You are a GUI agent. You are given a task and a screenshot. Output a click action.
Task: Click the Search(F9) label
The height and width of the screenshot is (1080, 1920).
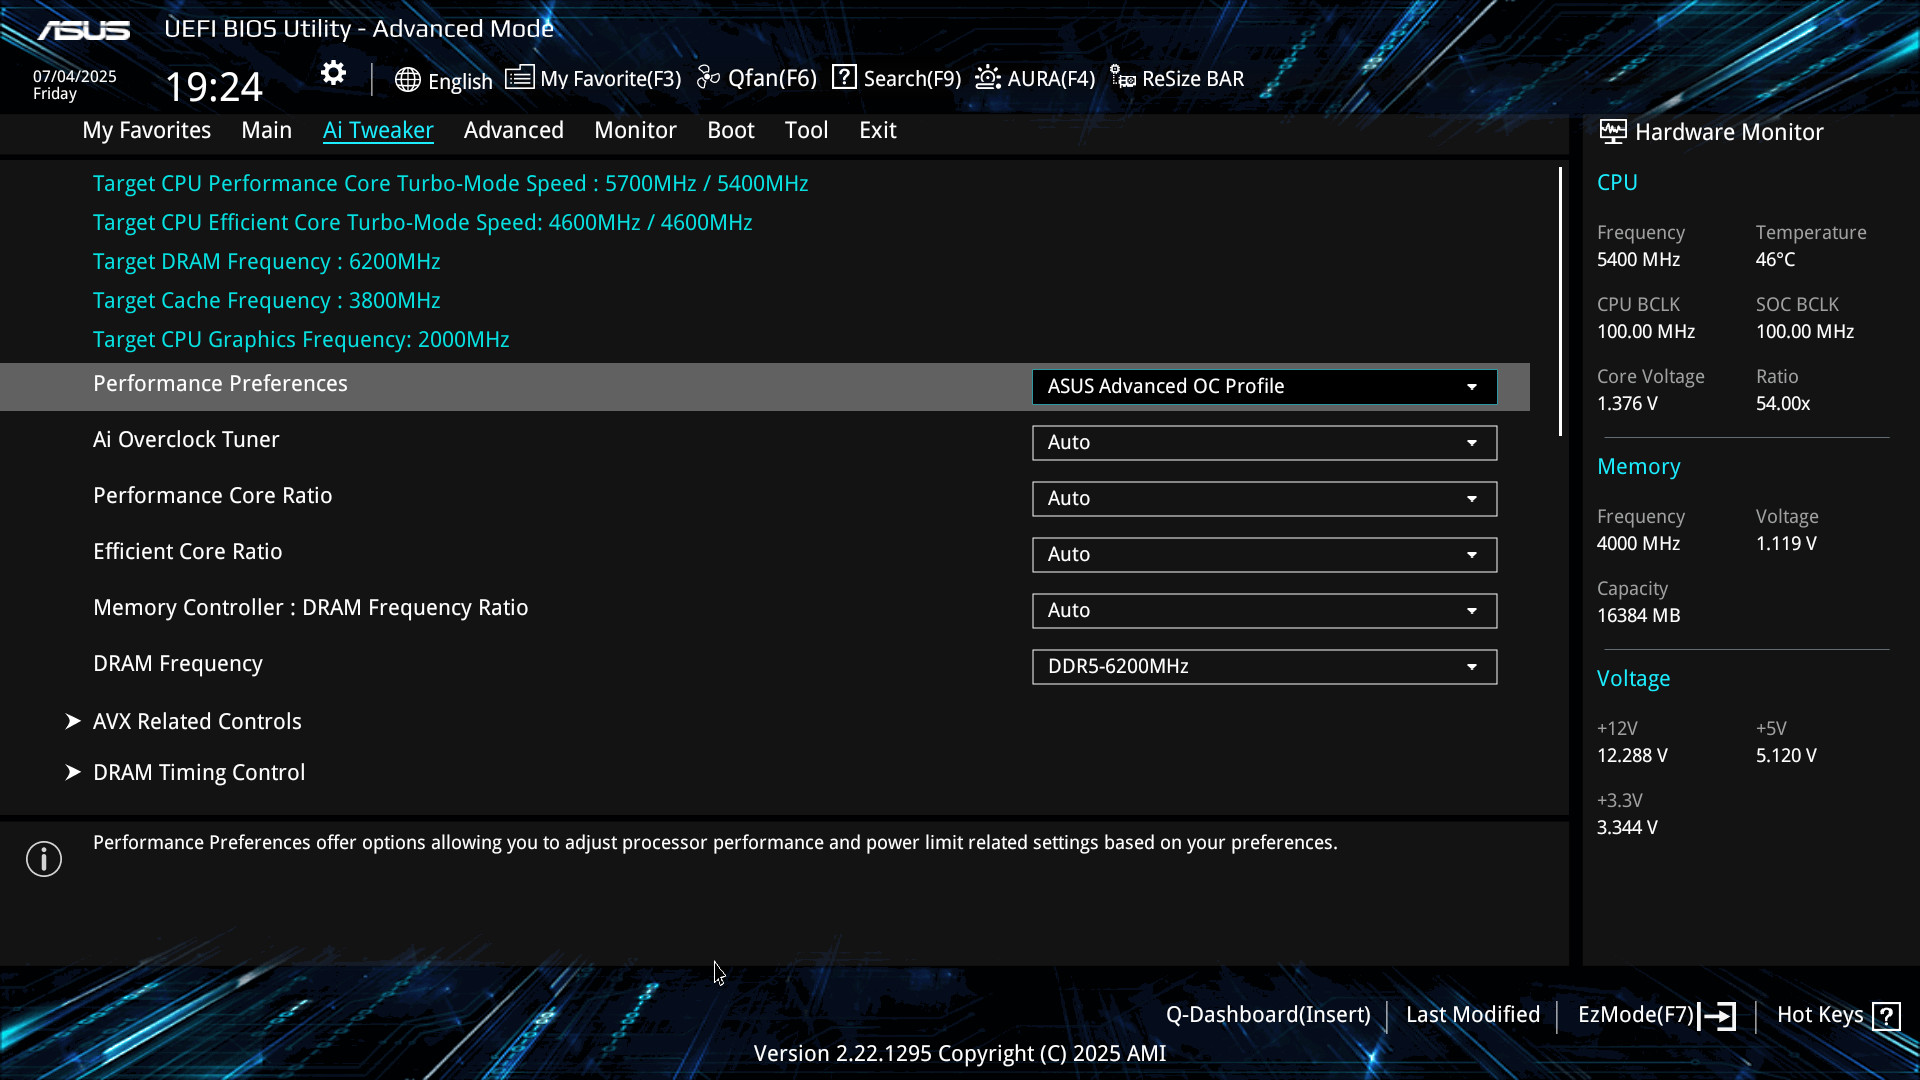[x=912, y=79]
